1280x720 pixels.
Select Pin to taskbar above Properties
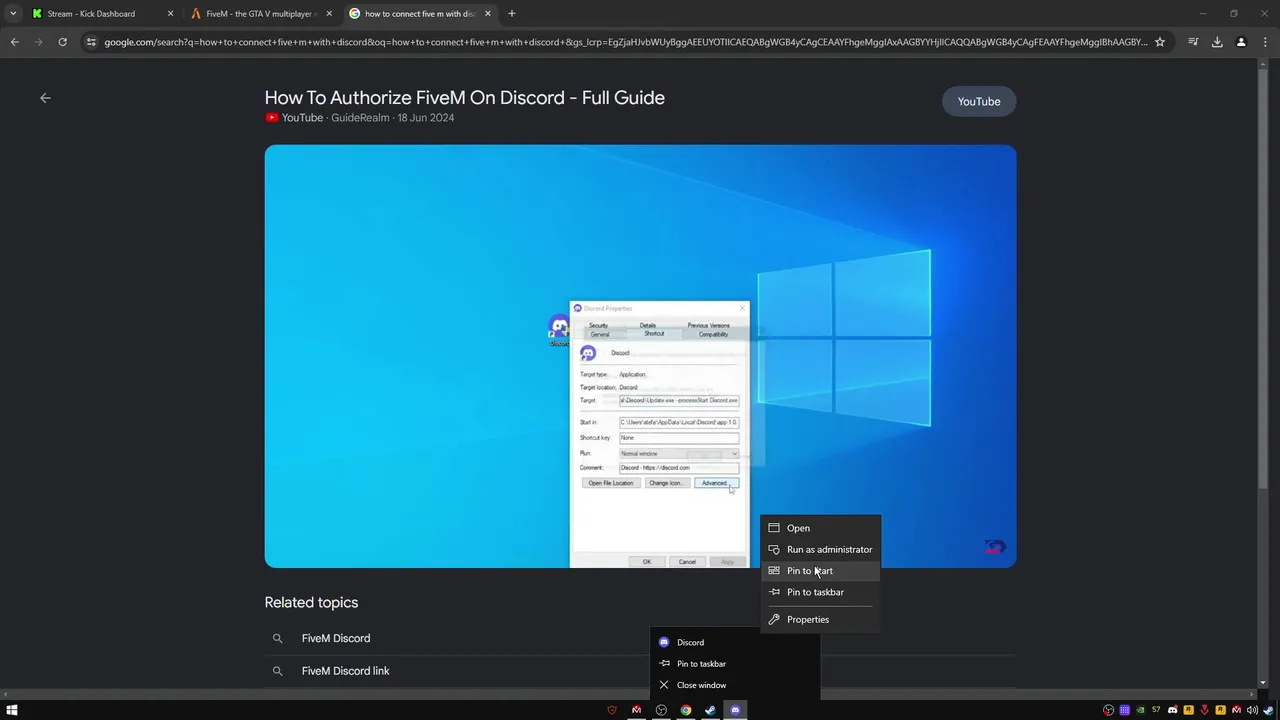click(820, 592)
